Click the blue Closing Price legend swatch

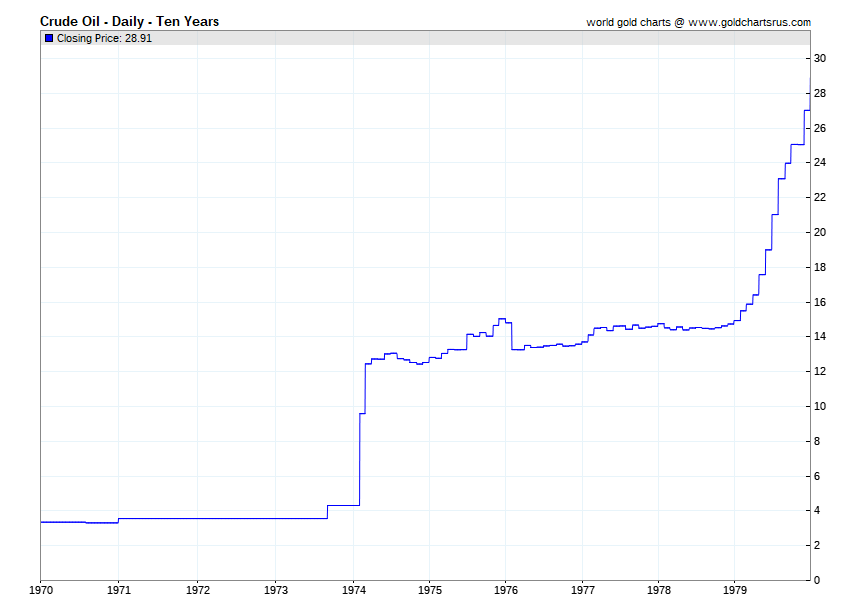(x=49, y=38)
